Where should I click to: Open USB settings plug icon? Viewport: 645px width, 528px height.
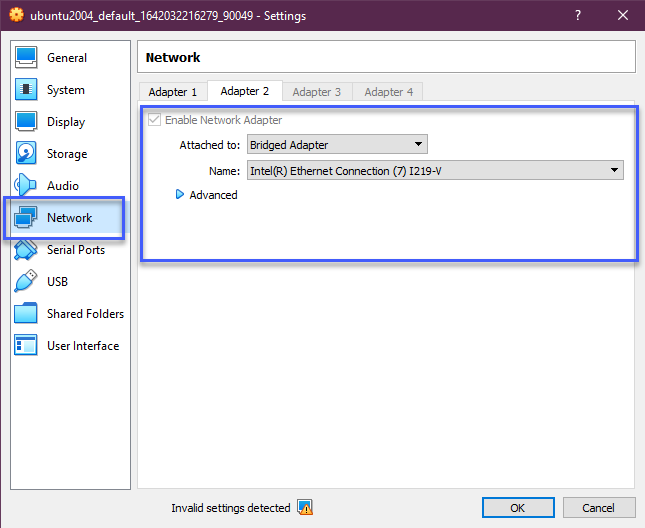click(x=26, y=282)
